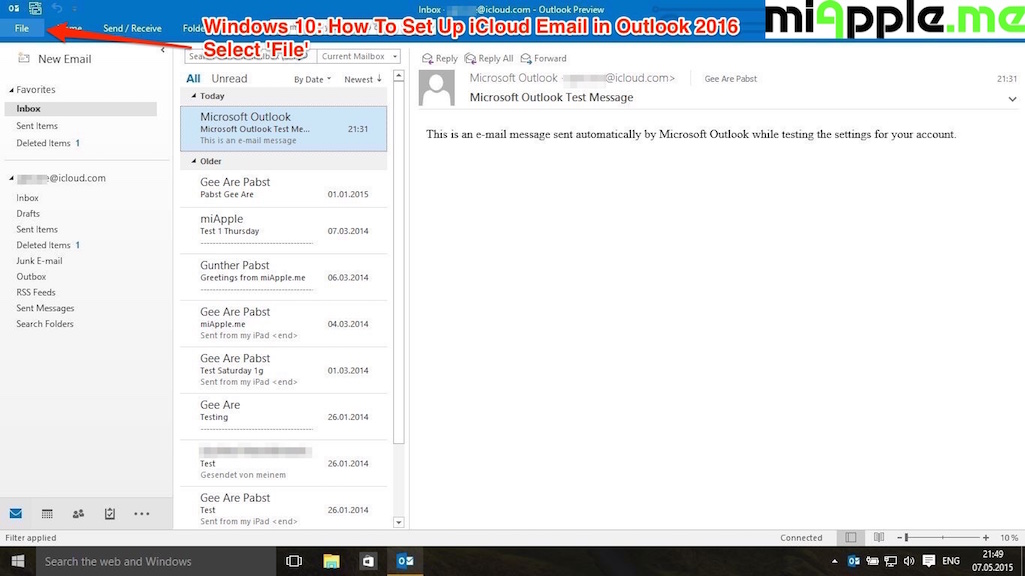Select the File tab
Viewport: 1025px width, 576px height.
[21, 28]
